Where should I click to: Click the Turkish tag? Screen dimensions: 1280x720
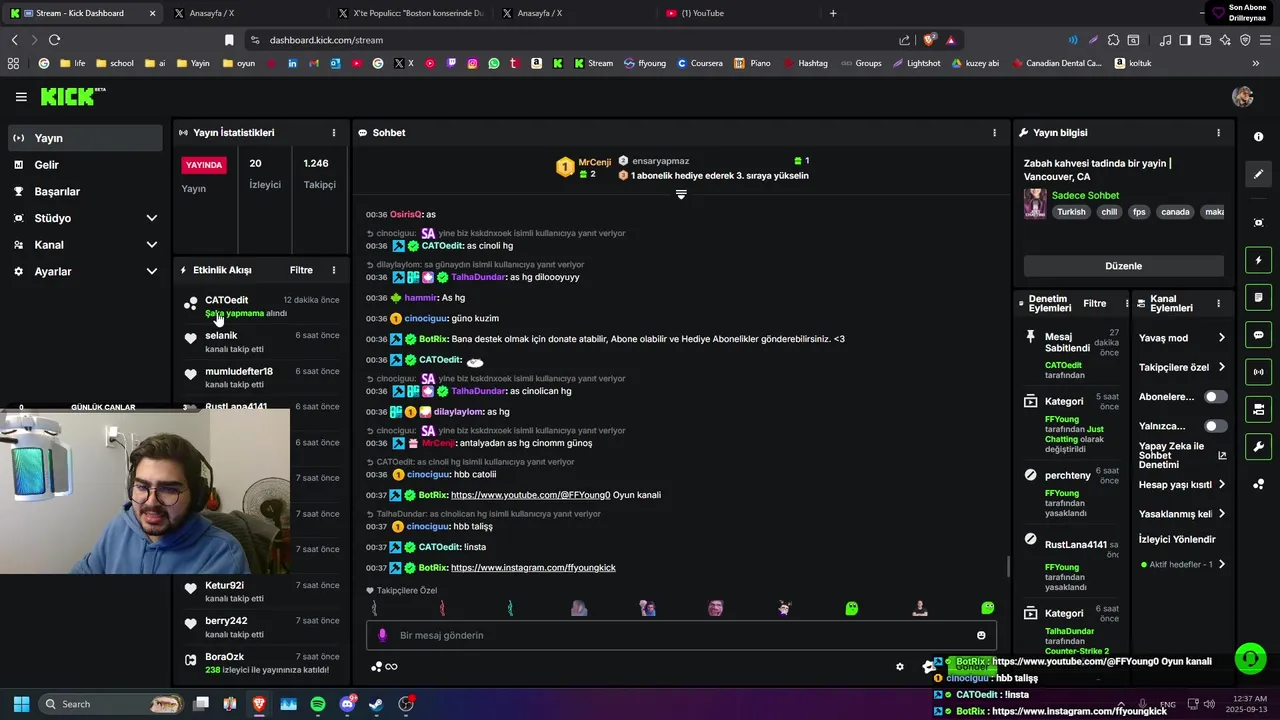(x=1071, y=212)
